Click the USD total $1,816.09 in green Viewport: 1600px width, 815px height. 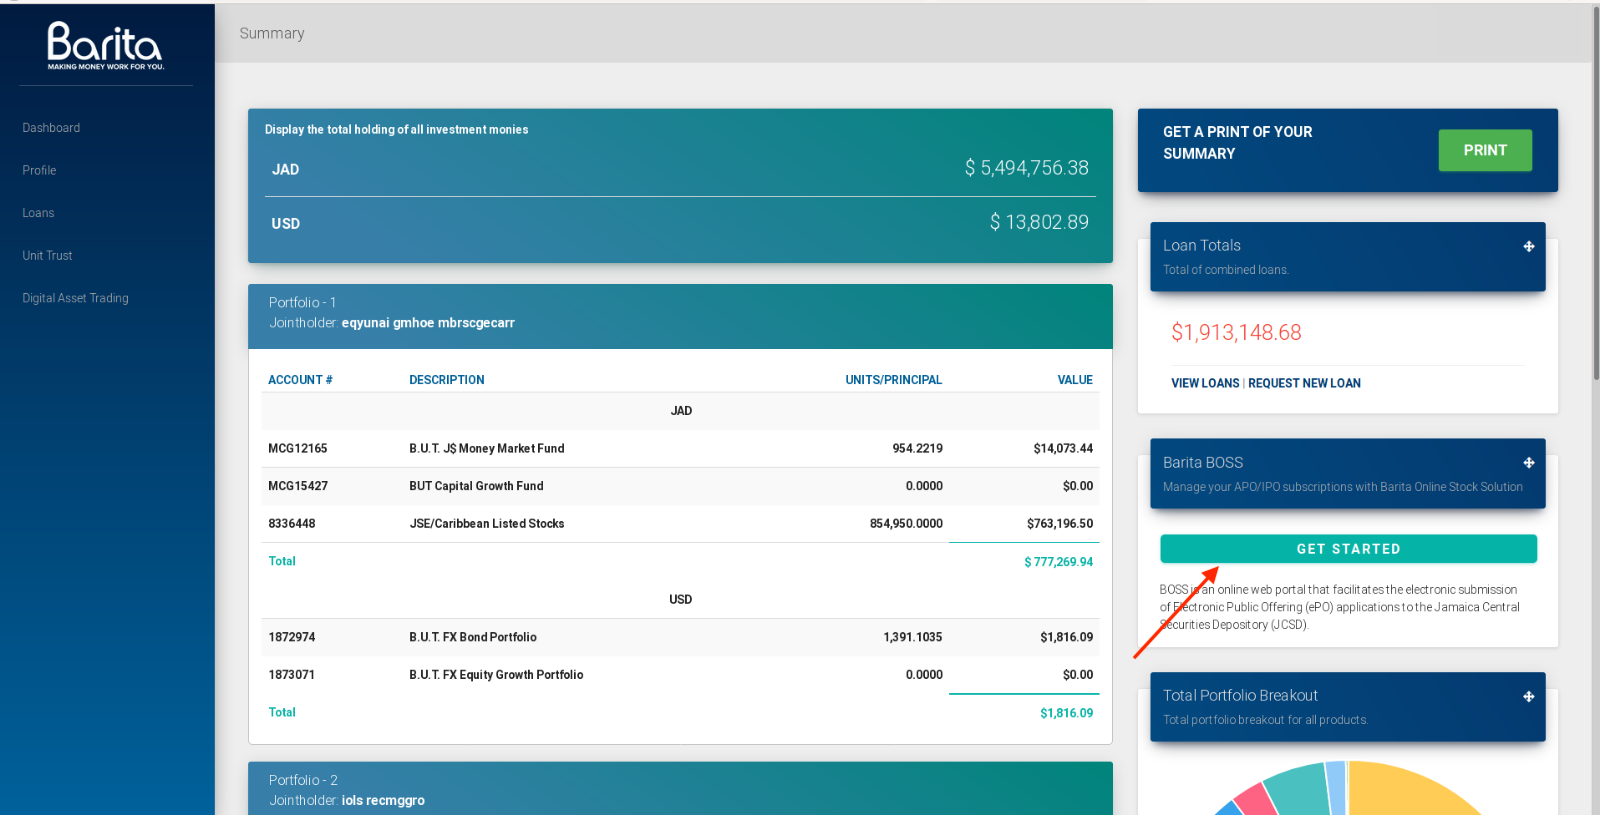1067,713
